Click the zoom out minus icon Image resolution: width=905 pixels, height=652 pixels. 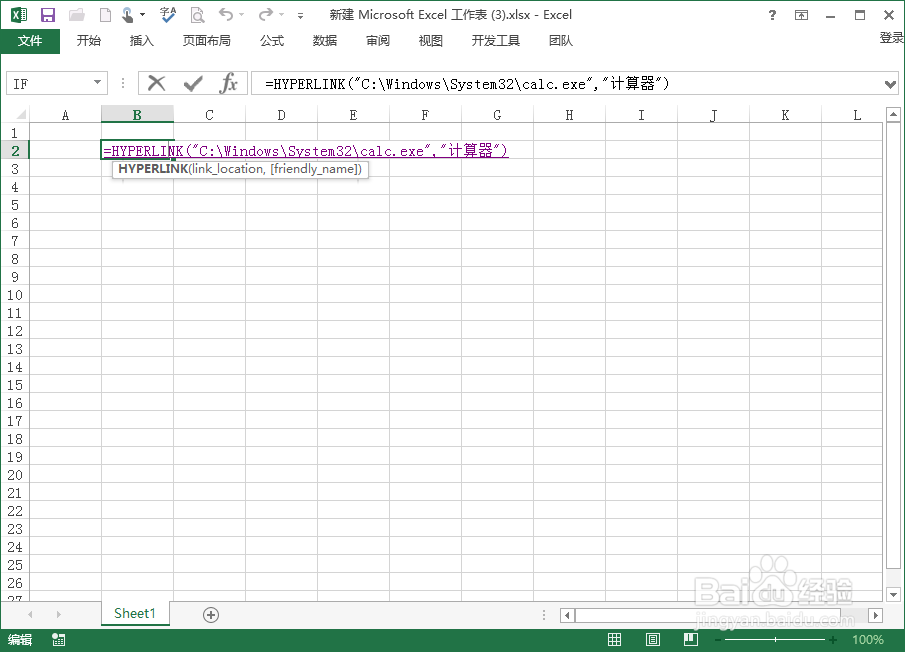[718, 640]
